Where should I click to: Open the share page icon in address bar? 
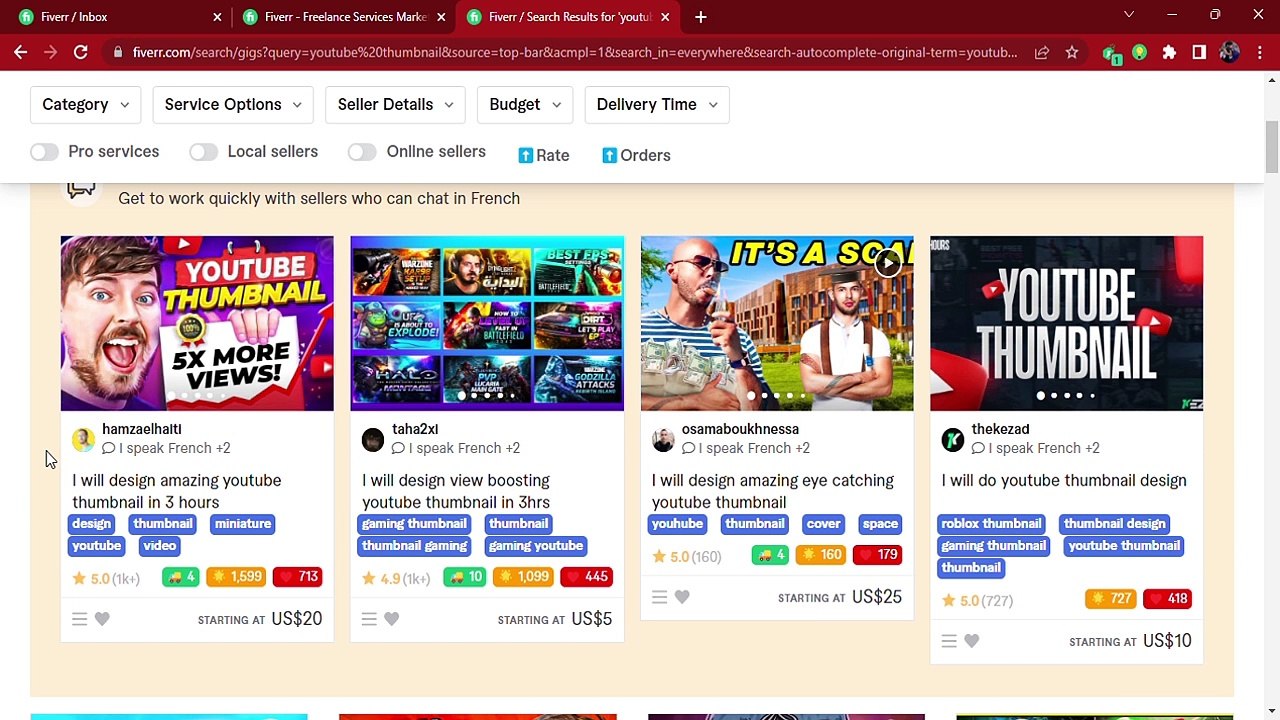coord(1042,52)
